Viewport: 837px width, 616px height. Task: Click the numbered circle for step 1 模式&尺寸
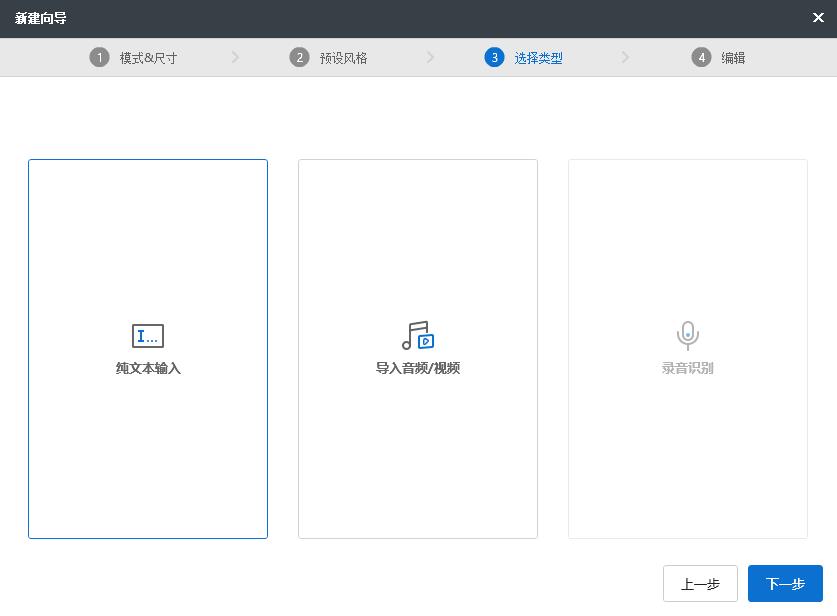click(99, 57)
